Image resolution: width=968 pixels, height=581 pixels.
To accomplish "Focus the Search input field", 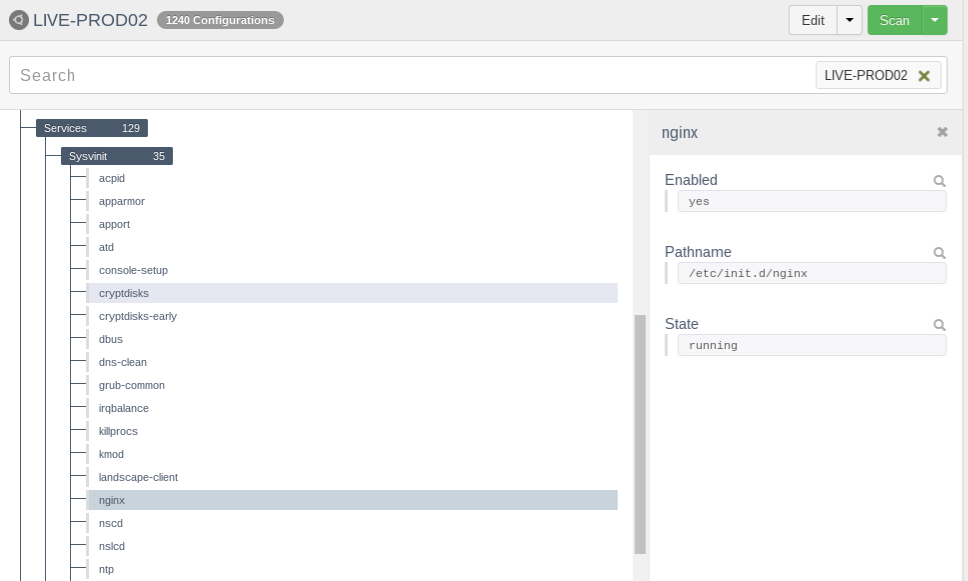I will [x=412, y=75].
